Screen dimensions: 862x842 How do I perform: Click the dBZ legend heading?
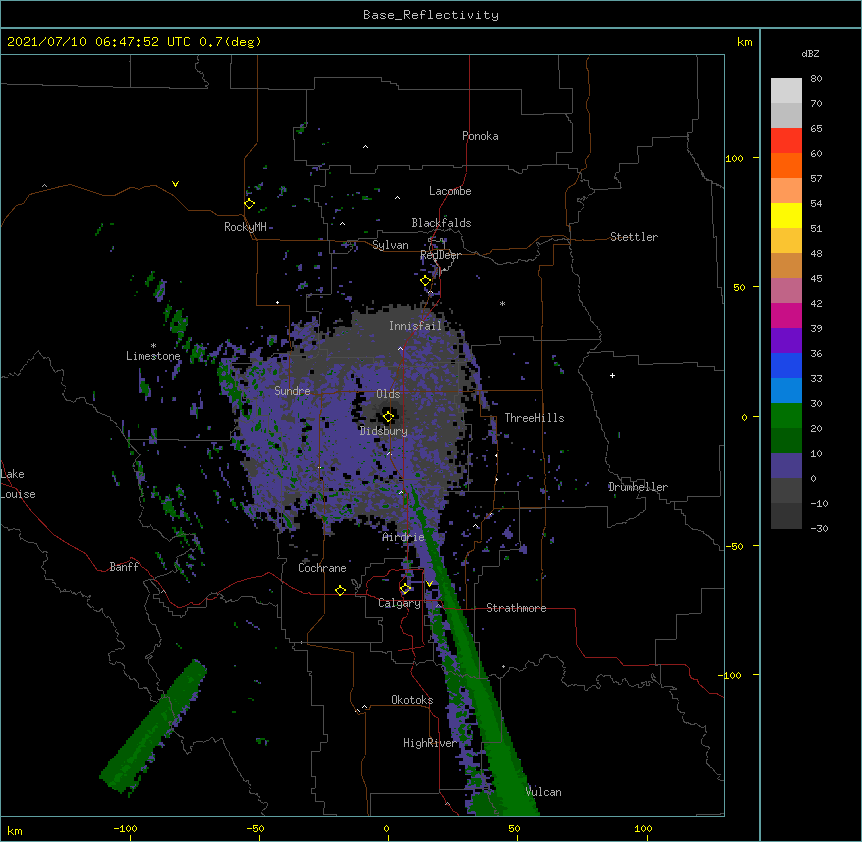(810, 53)
